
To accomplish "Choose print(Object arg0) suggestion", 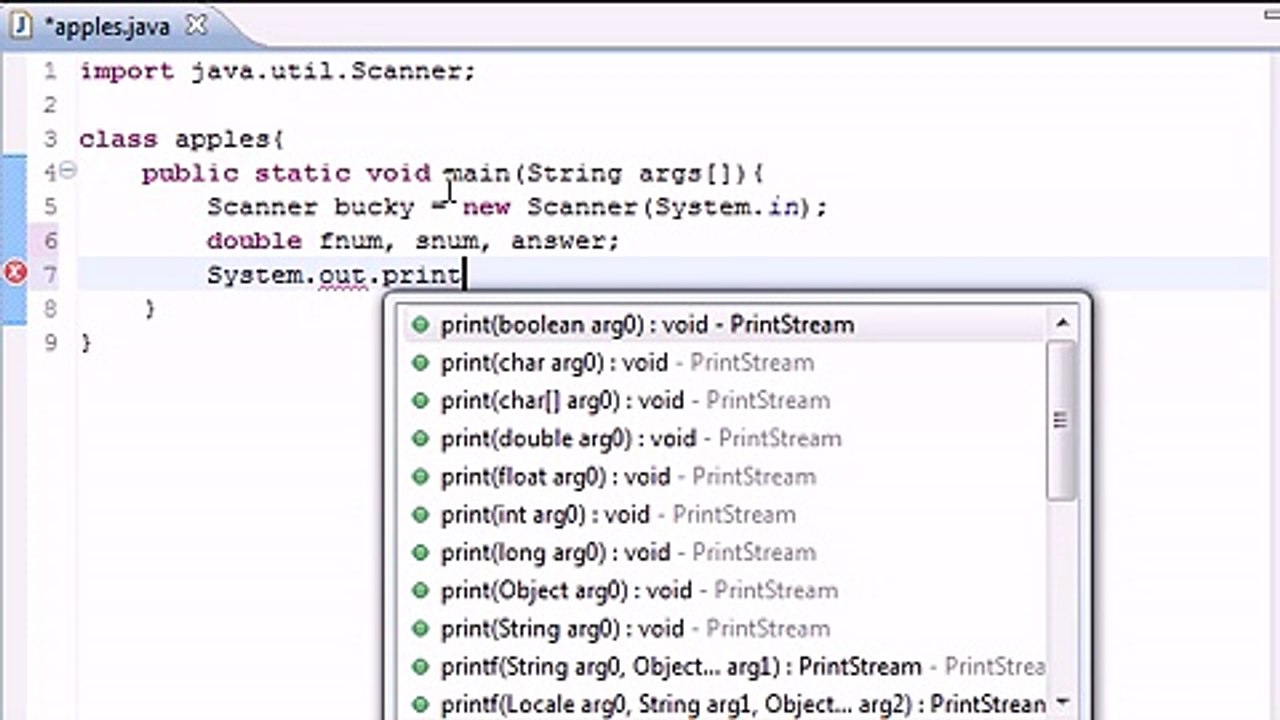I will (x=724, y=591).
